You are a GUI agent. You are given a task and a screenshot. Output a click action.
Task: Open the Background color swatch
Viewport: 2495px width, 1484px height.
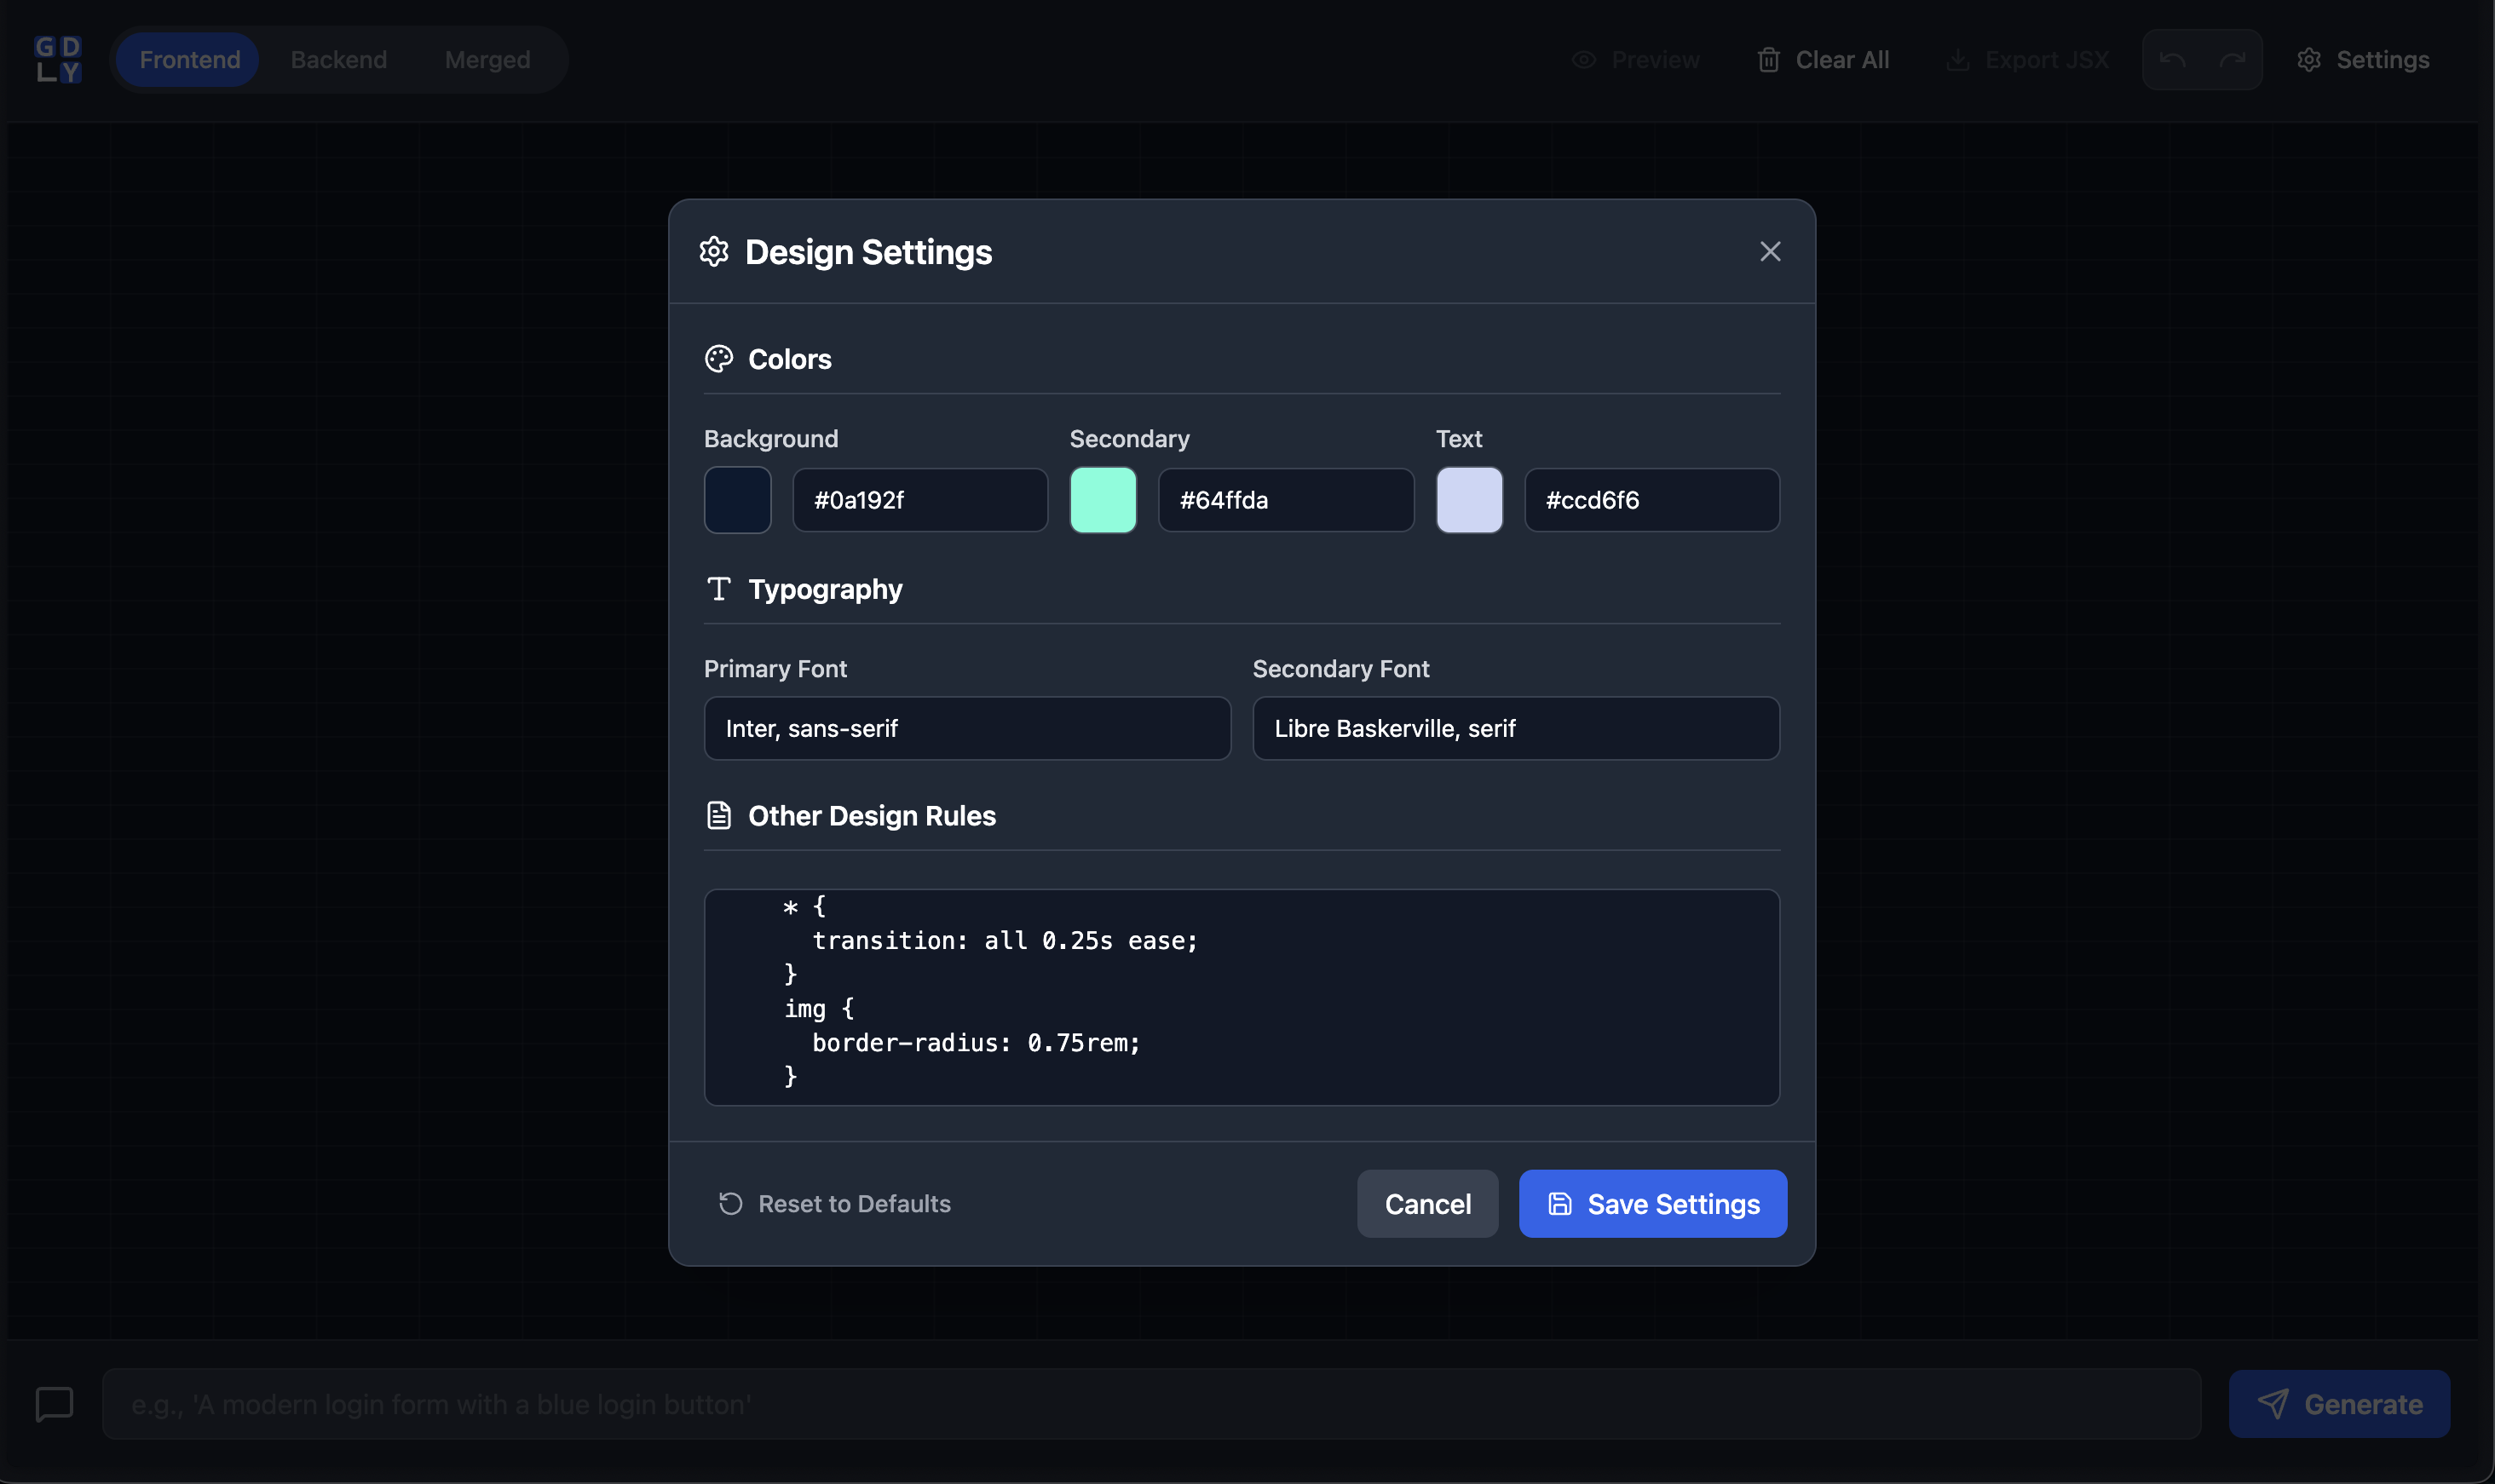point(737,500)
